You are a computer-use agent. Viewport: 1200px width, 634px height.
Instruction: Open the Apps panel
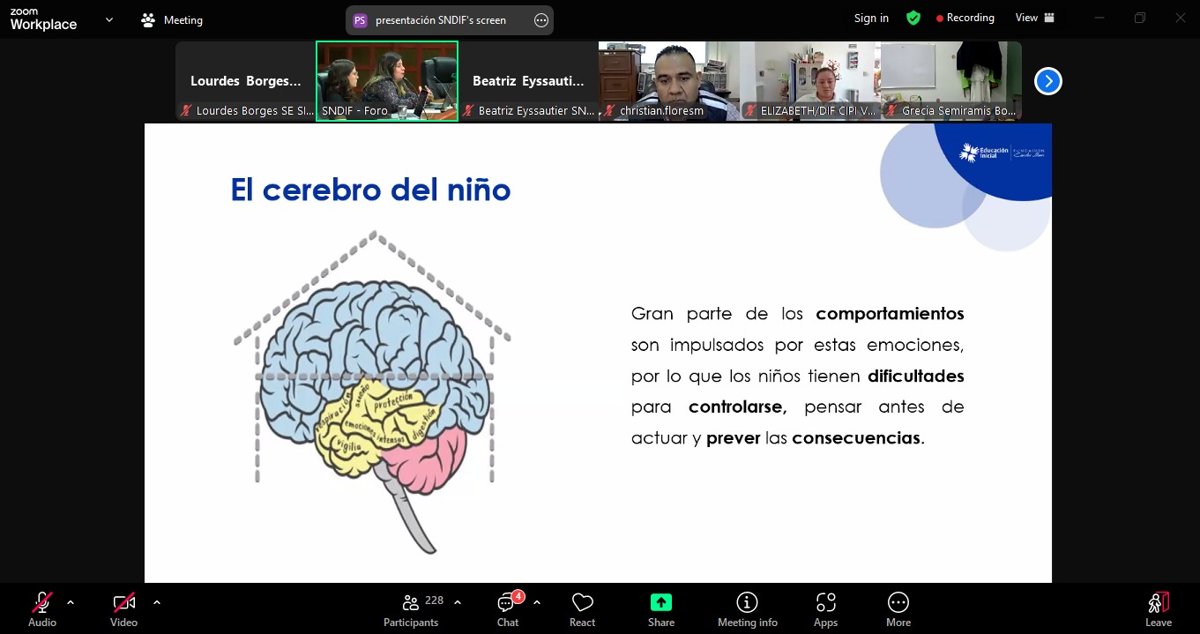pyautogui.click(x=825, y=609)
